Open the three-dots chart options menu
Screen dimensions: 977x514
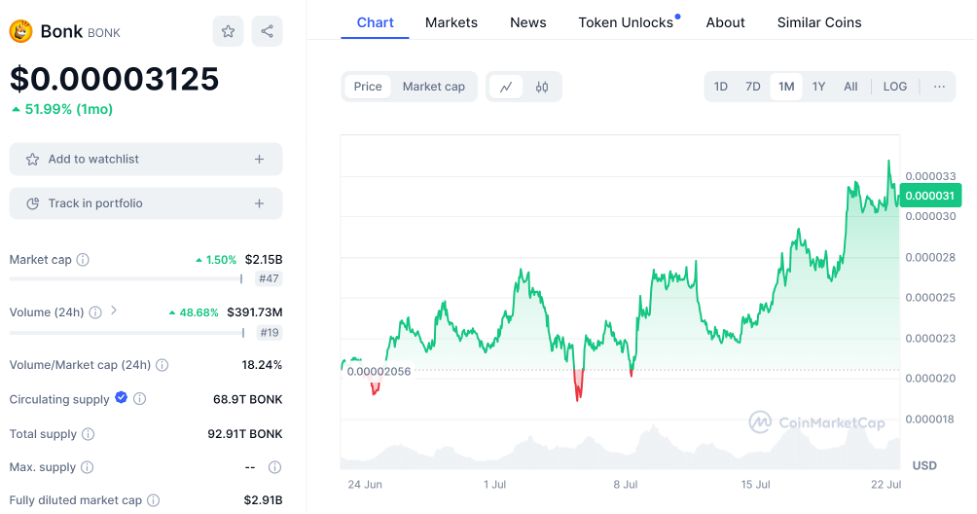coord(939,87)
